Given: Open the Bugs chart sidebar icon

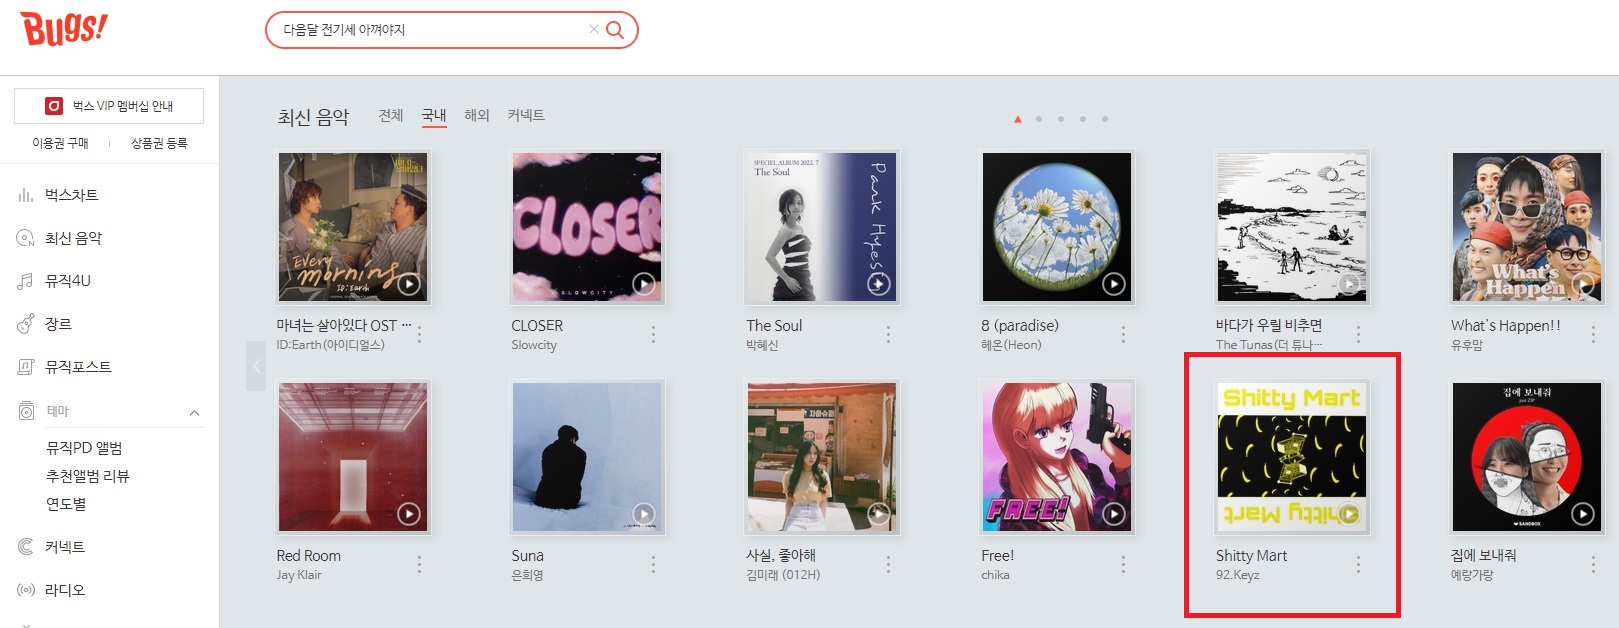Looking at the screenshot, I should click(25, 195).
